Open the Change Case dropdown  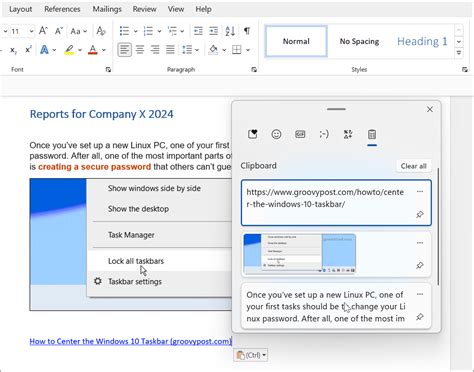(79, 31)
